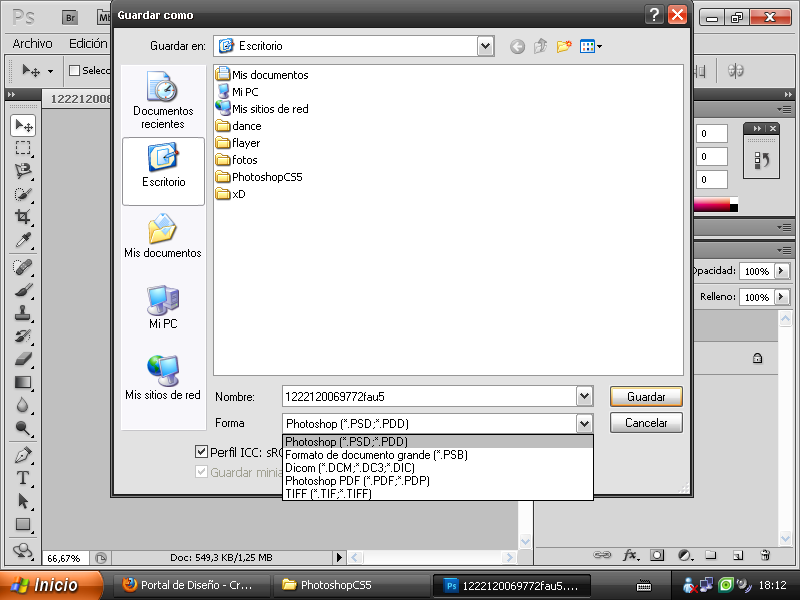
Task: Create new adjustment layer icon
Action: (x=685, y=555)
